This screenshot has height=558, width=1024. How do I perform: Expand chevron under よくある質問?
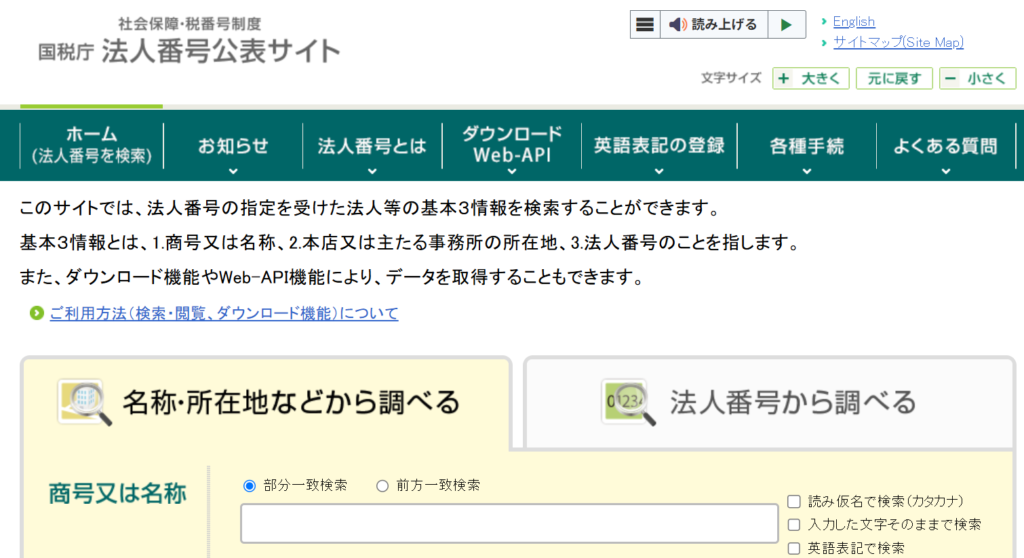(x=946, y=171)
